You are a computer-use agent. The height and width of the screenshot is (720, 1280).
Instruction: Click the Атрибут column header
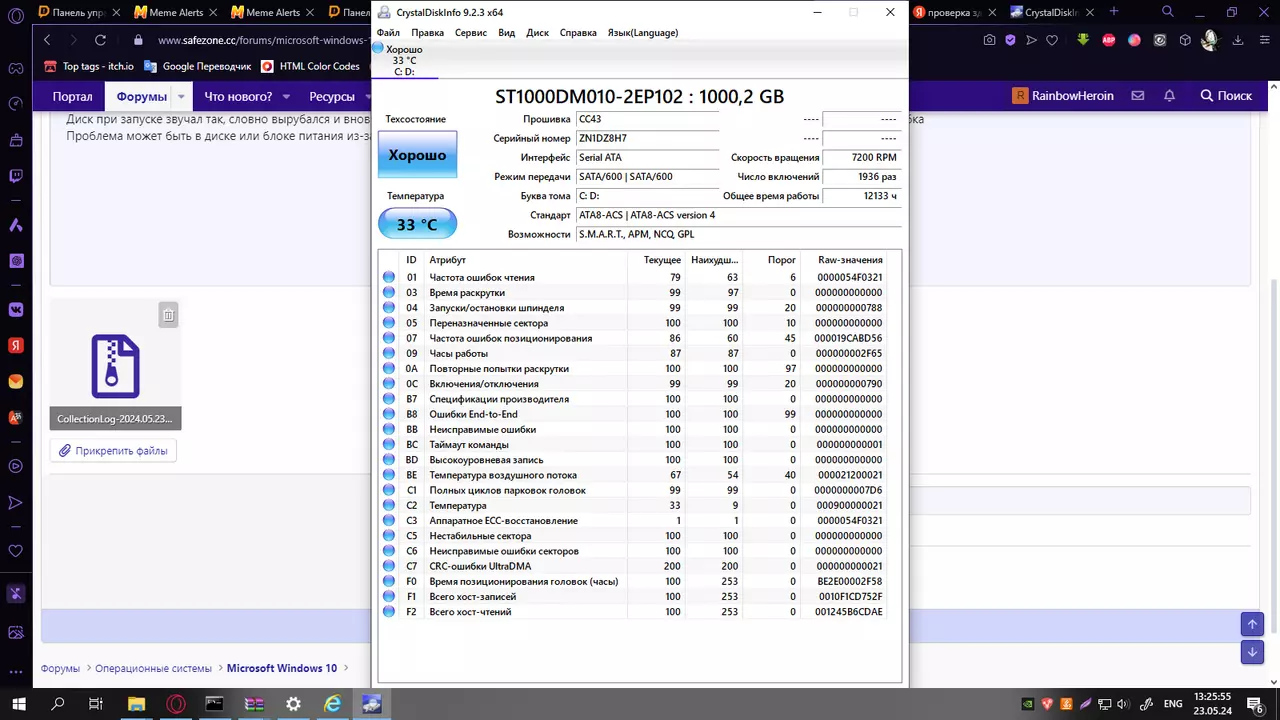(x=448, y=260)
